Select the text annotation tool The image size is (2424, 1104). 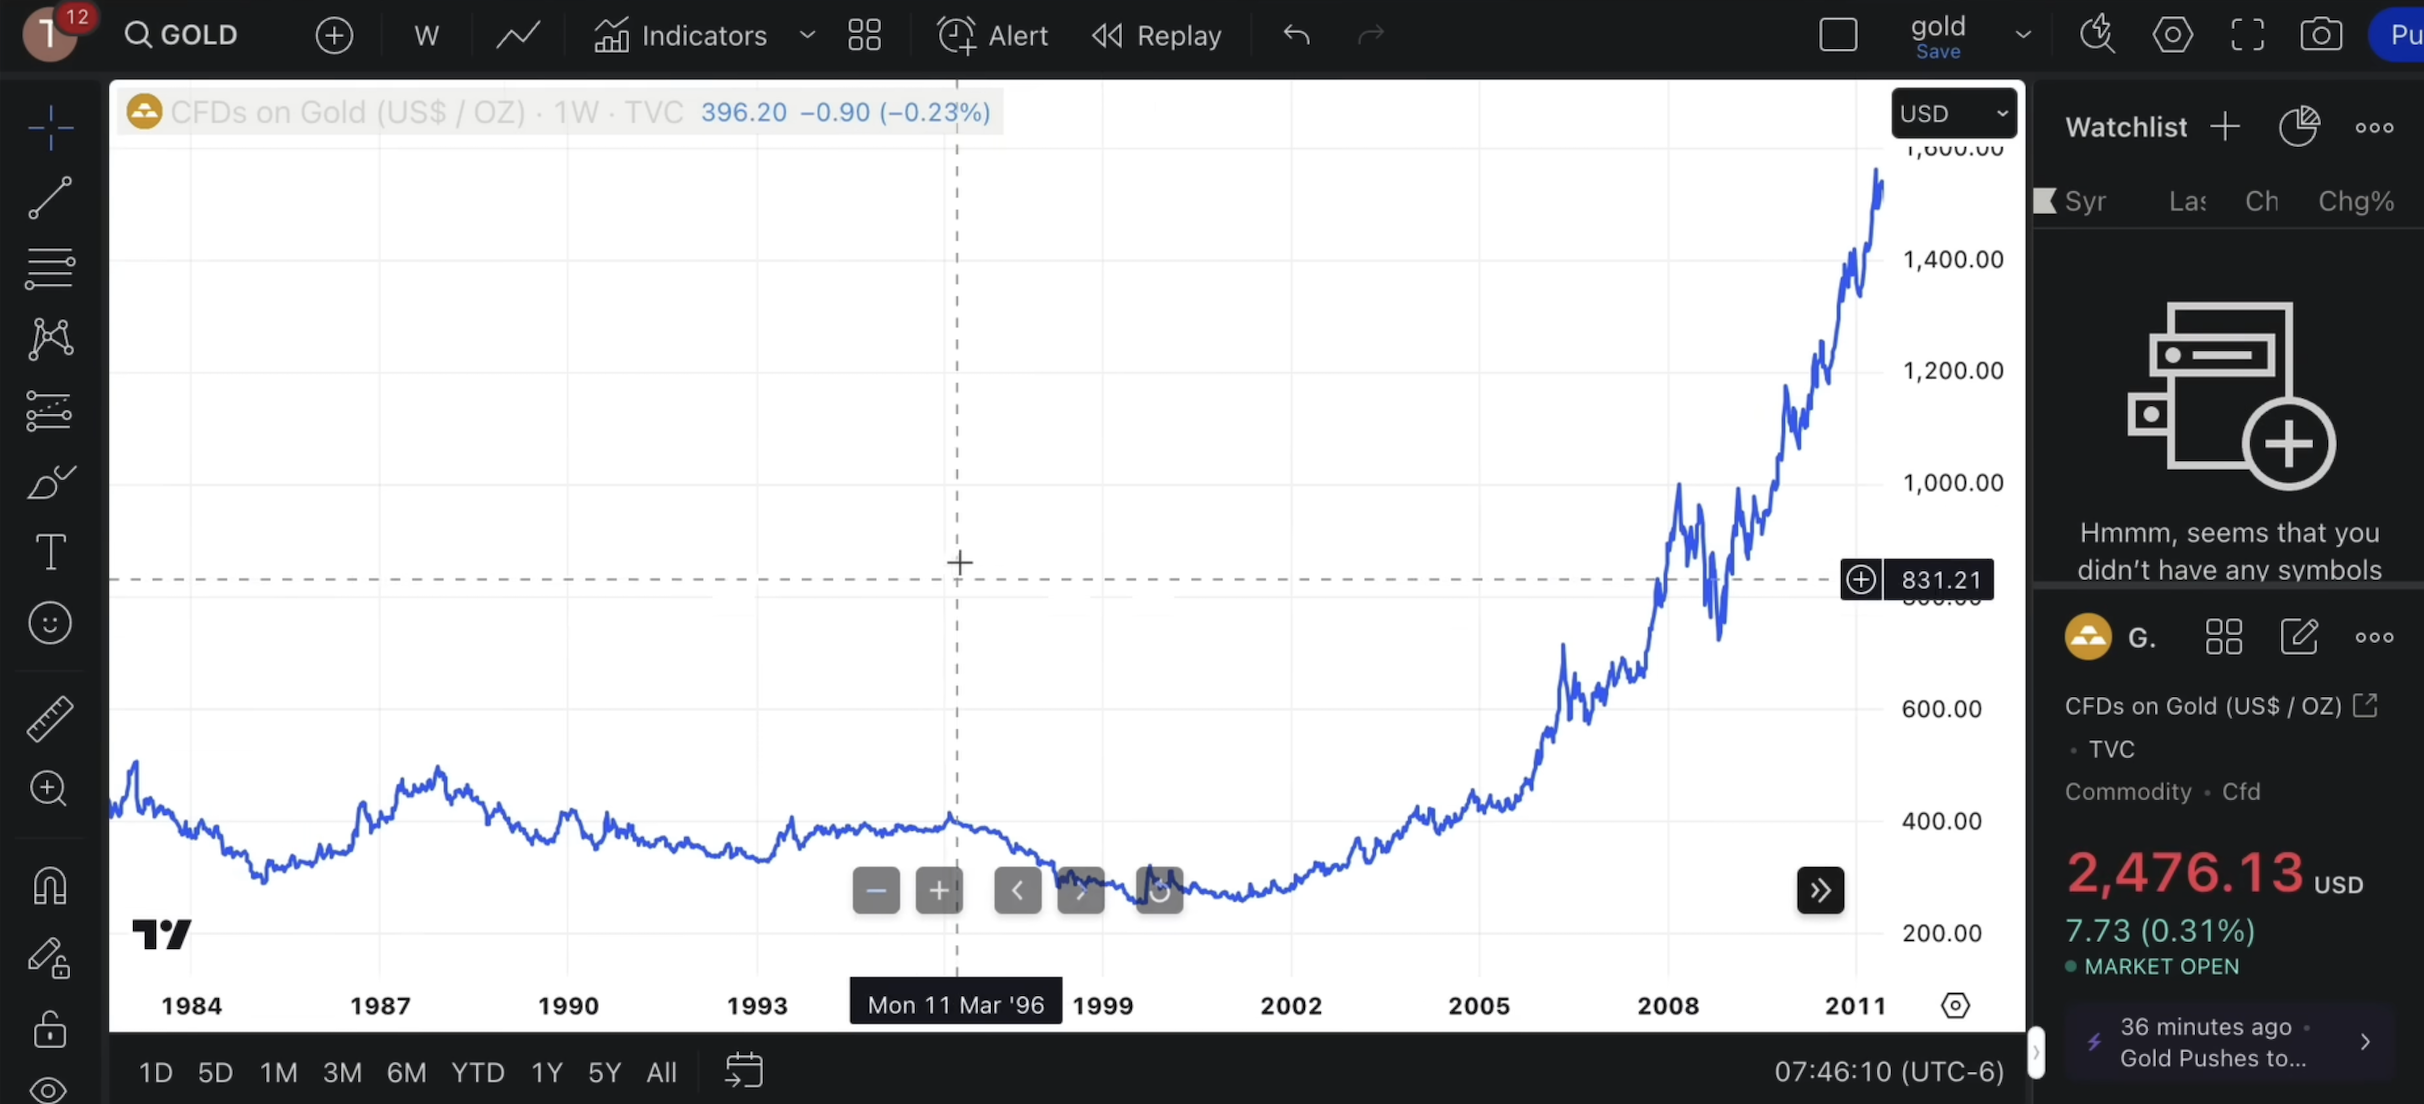point(50,552)
